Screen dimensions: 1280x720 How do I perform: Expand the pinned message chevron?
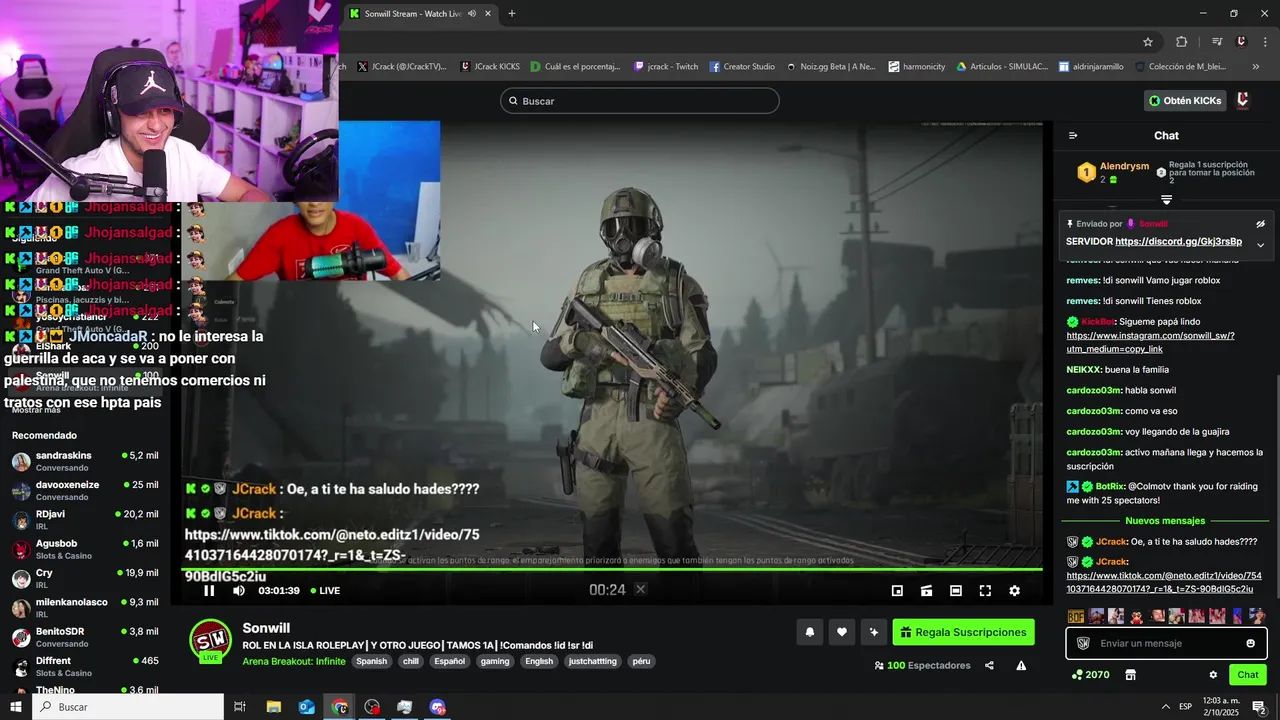click(x=1261, y=245)
